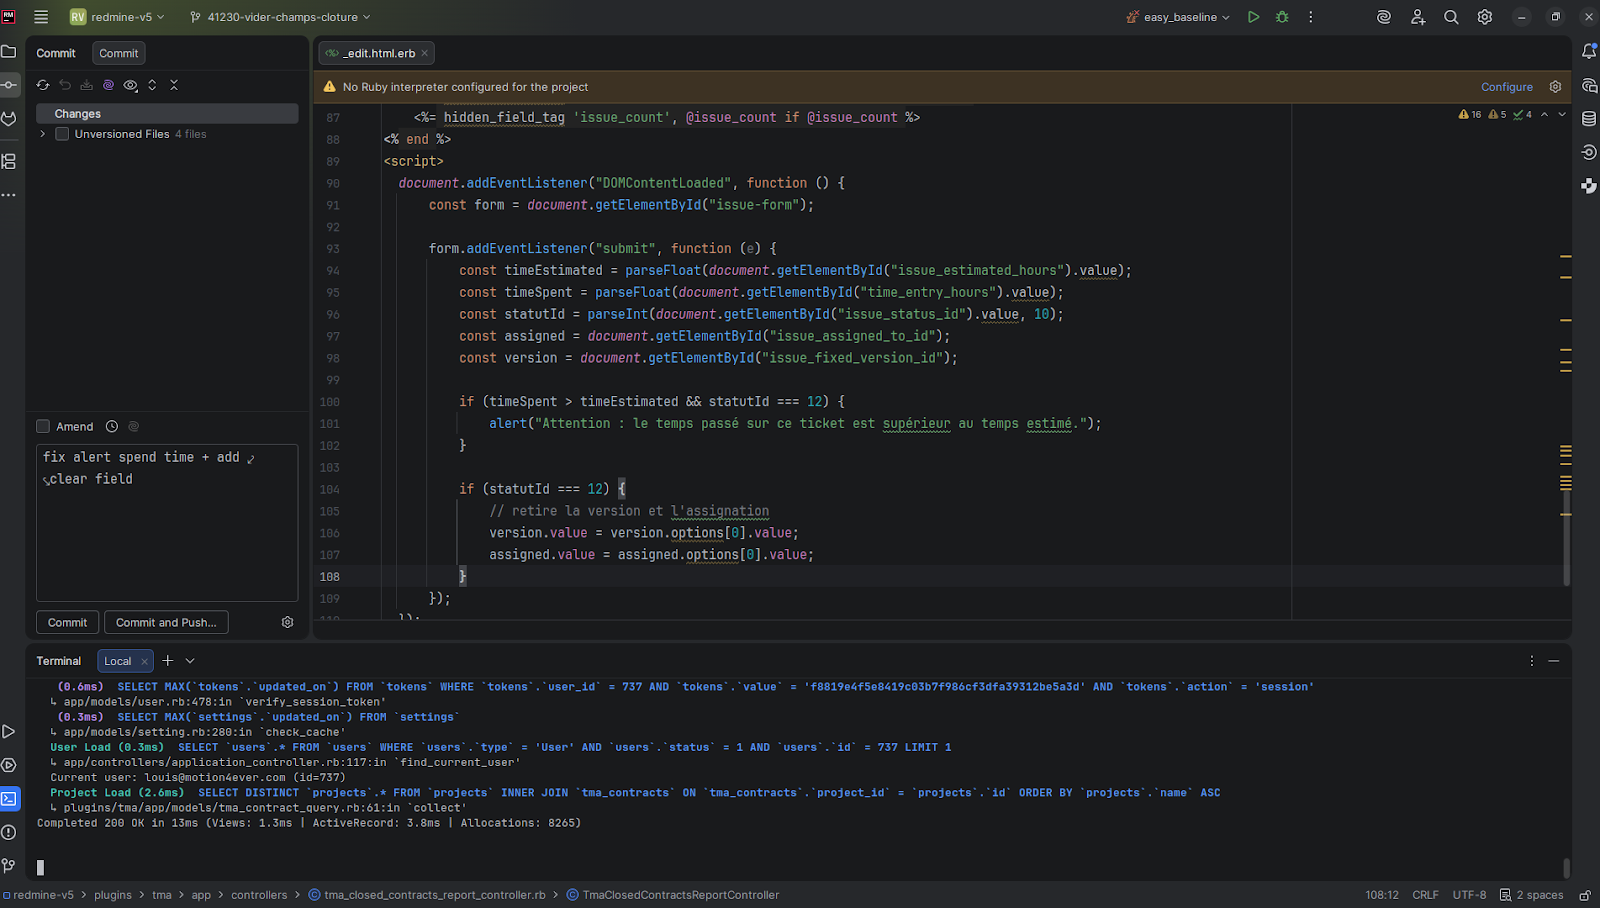Click the Configure link for Ruby interpreter
This screenshot has height=908, width=1600.
tap(1506, 87)
